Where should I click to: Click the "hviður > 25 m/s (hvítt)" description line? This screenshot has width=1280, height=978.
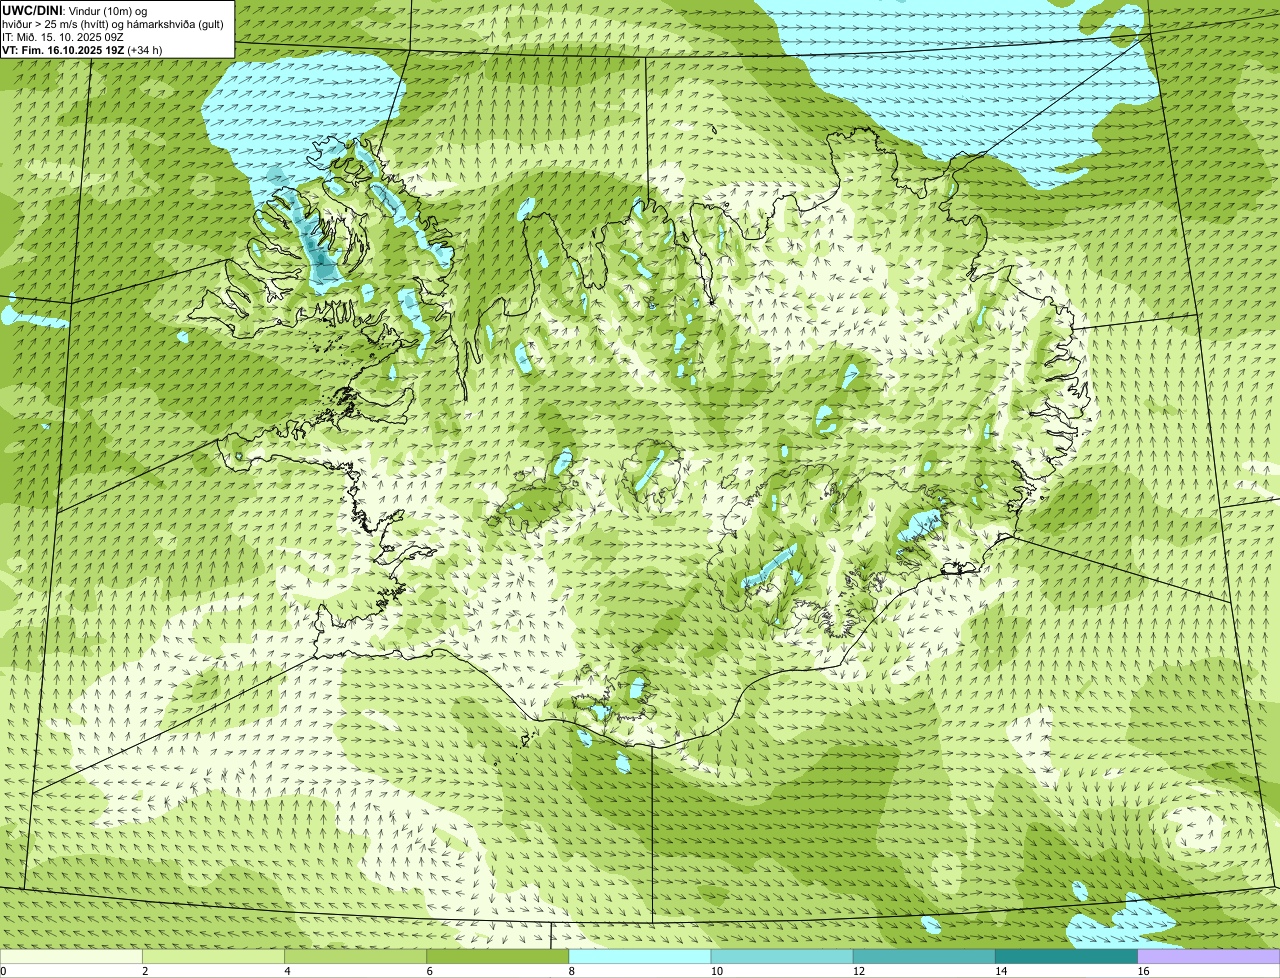111,23
